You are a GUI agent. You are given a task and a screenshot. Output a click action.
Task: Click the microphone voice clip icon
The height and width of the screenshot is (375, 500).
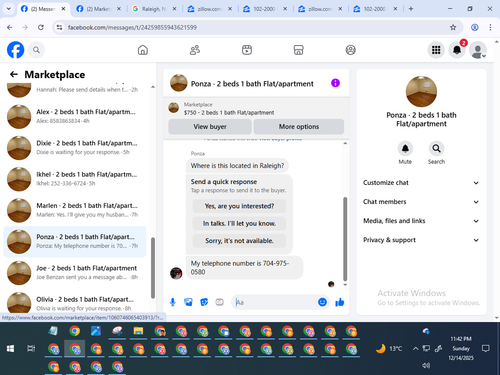pos(173,302)
